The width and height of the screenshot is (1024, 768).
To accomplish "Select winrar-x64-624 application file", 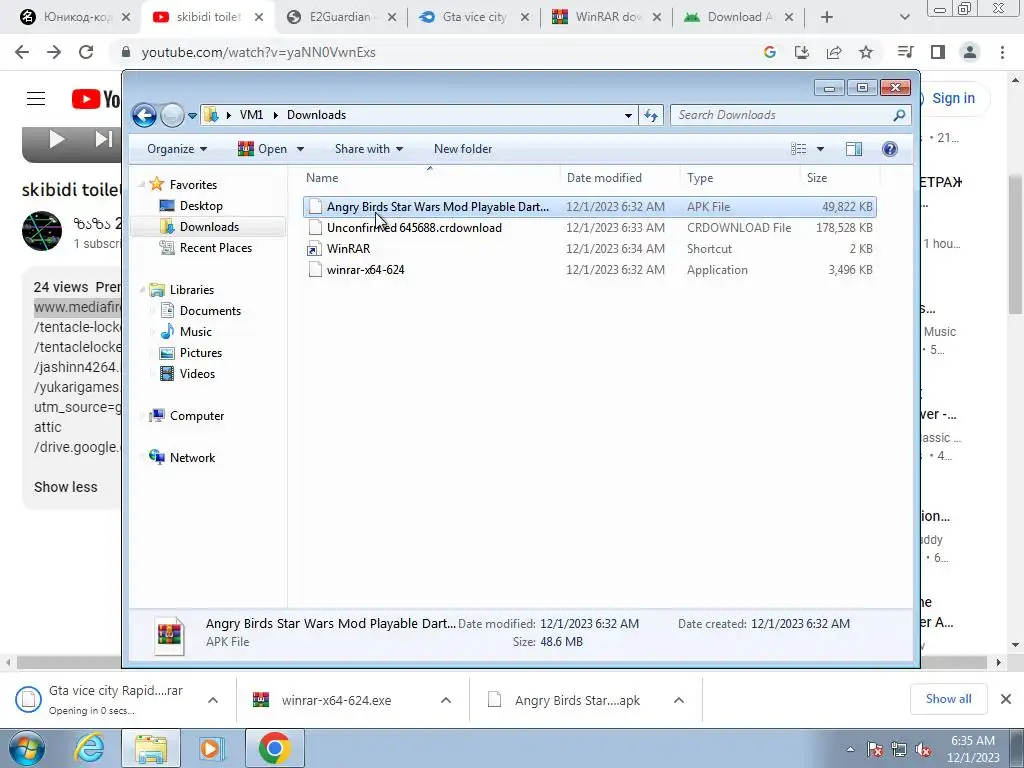I will tap(590, 270).
